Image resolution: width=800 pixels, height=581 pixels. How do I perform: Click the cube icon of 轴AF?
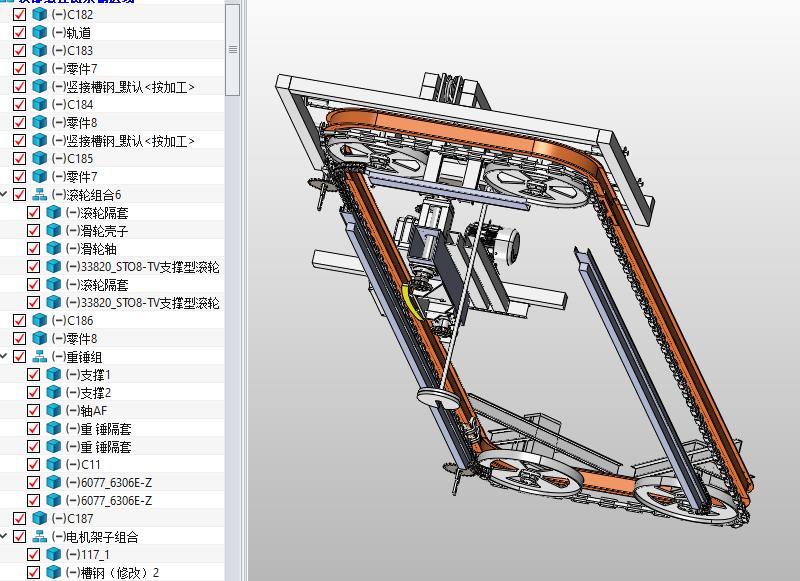pyautogui.click(x=54, y=410)
